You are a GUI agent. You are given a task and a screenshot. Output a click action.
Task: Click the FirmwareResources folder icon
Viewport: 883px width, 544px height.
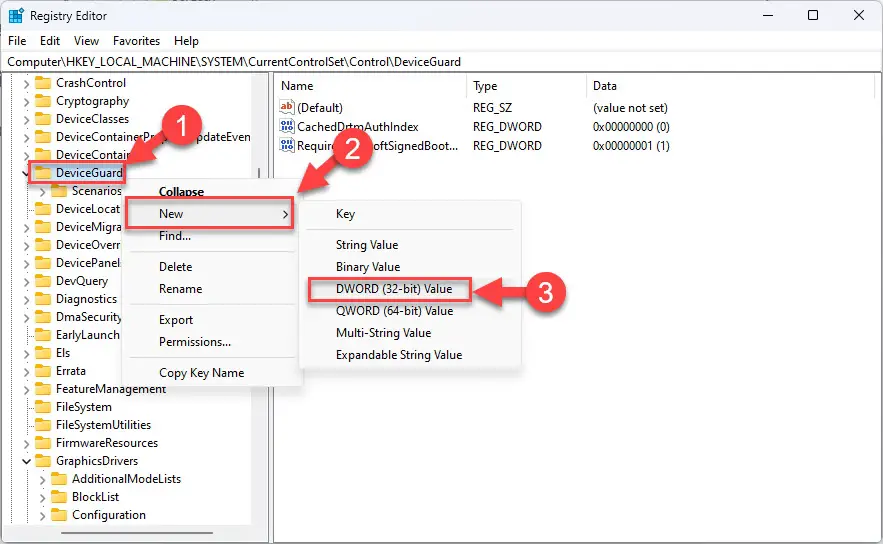[43, 443]
